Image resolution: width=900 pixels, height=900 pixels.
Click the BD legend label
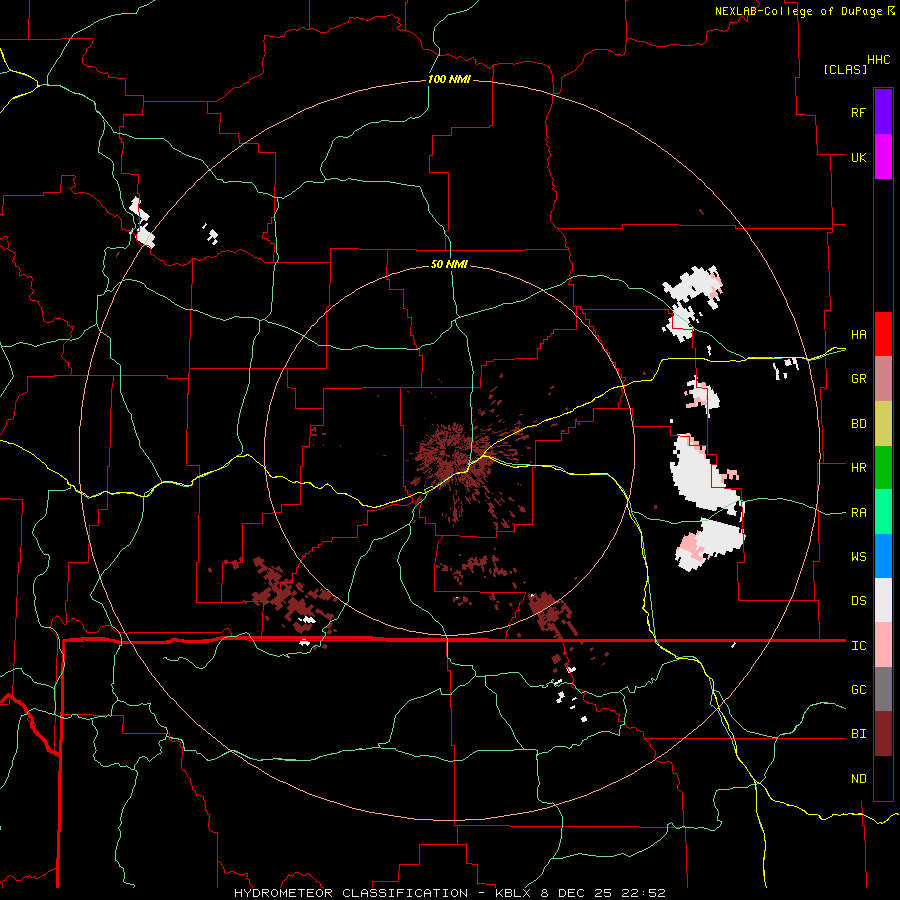tap(858, 424)
